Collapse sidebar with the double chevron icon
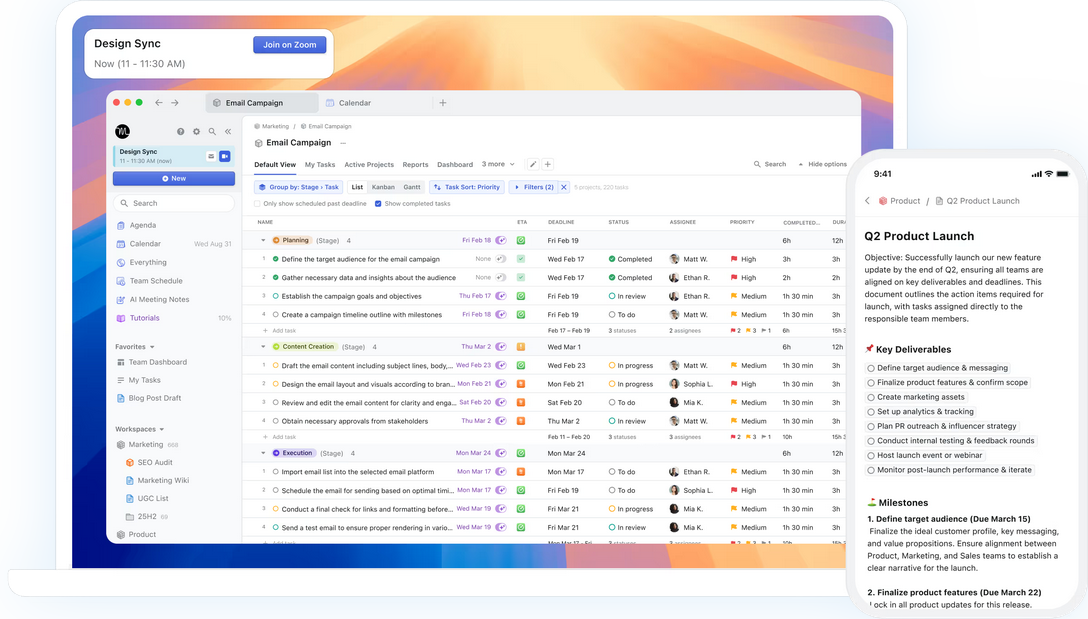 228,131
